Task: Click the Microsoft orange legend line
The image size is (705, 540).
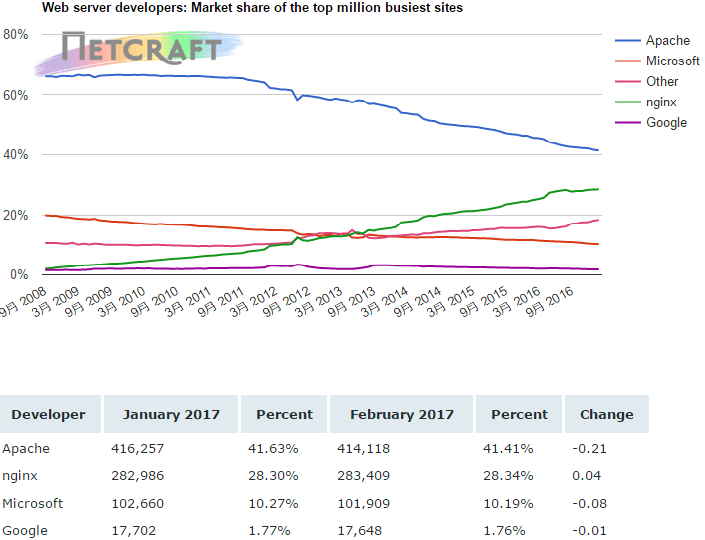Action: pos(627,62)
